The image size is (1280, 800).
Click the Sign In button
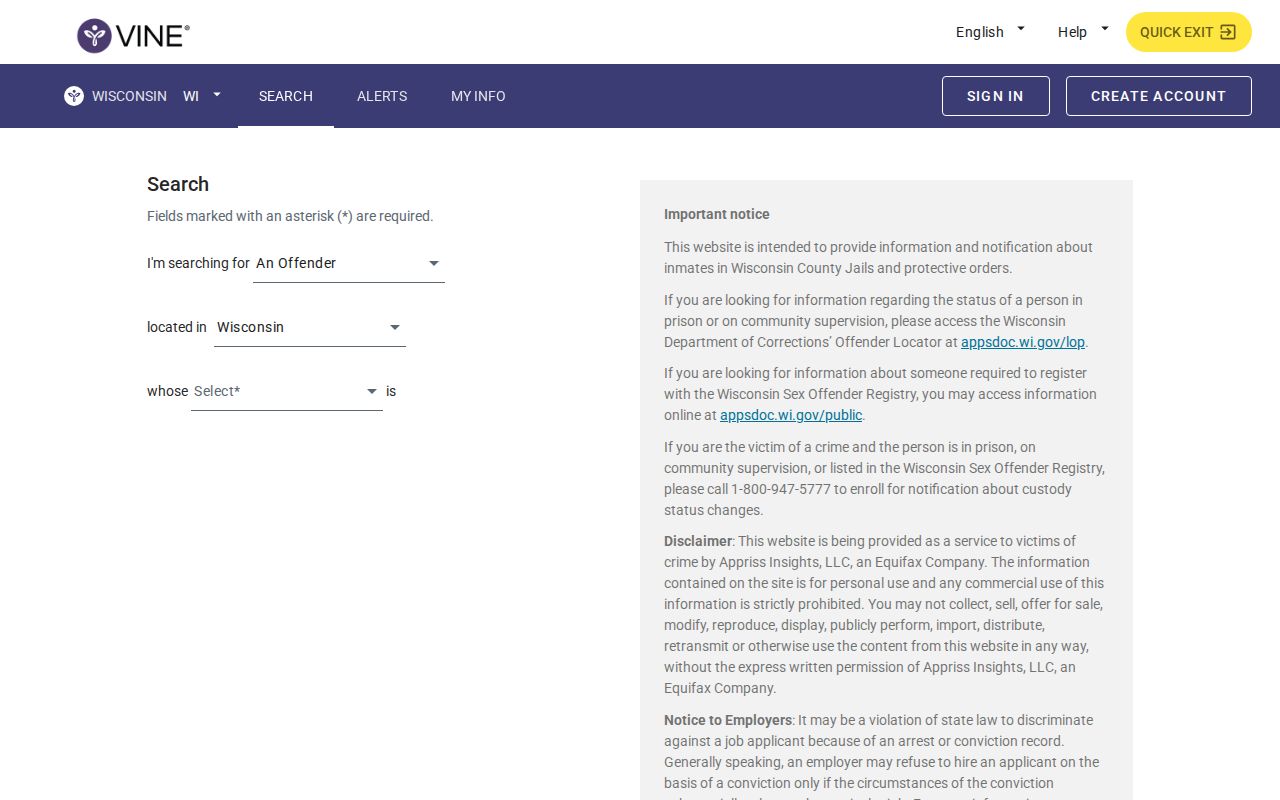pyautogui.click(x=996, y=96)
